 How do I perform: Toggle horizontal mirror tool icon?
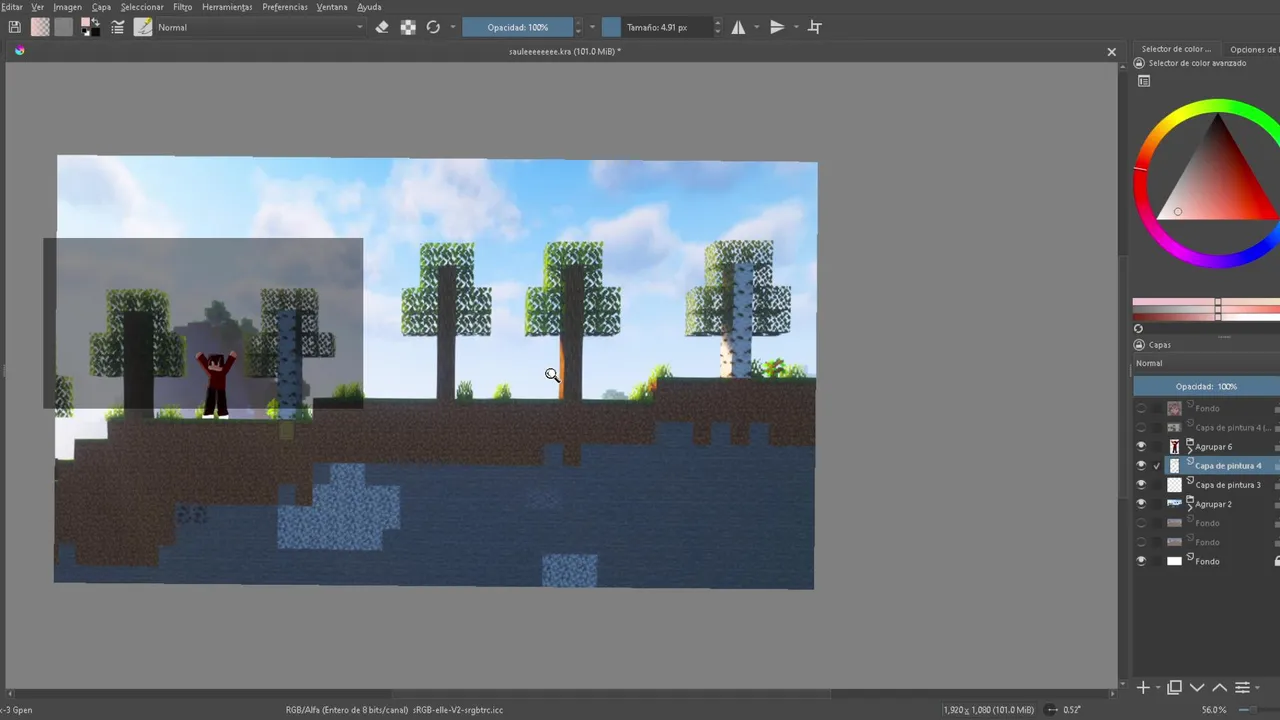tap(738, 27)
